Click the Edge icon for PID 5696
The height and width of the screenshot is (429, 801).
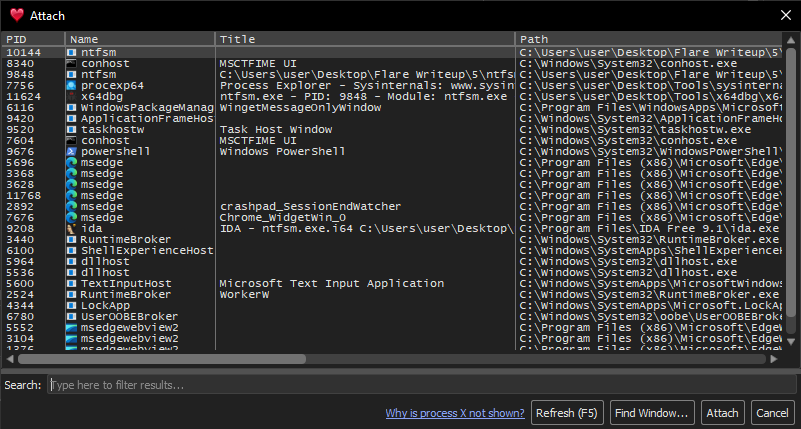[72, 162]
